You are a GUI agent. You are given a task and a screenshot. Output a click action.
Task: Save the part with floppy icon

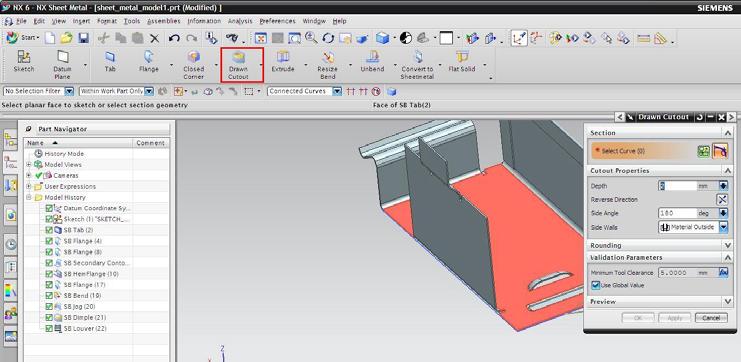coord(84,38)
